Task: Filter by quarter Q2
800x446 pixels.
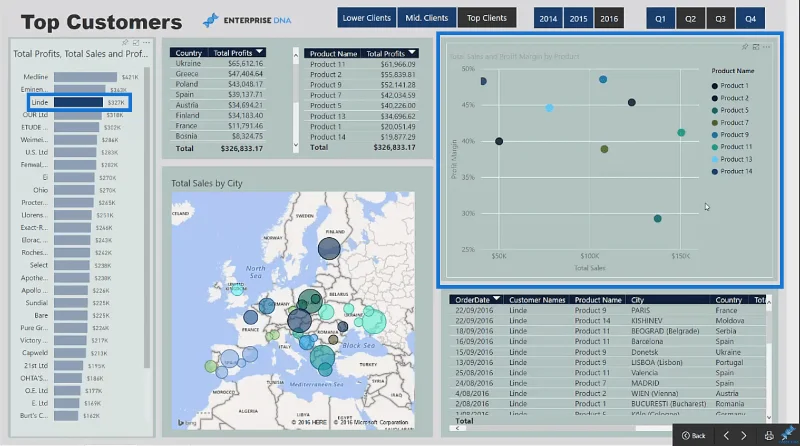Action: click(x=690, y=18)
